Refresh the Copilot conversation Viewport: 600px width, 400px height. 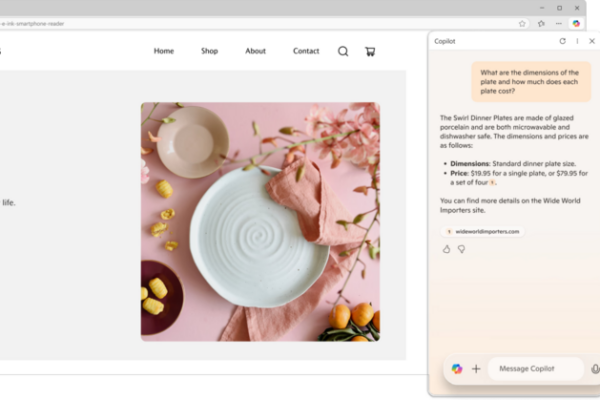click(x=562, y=41)
